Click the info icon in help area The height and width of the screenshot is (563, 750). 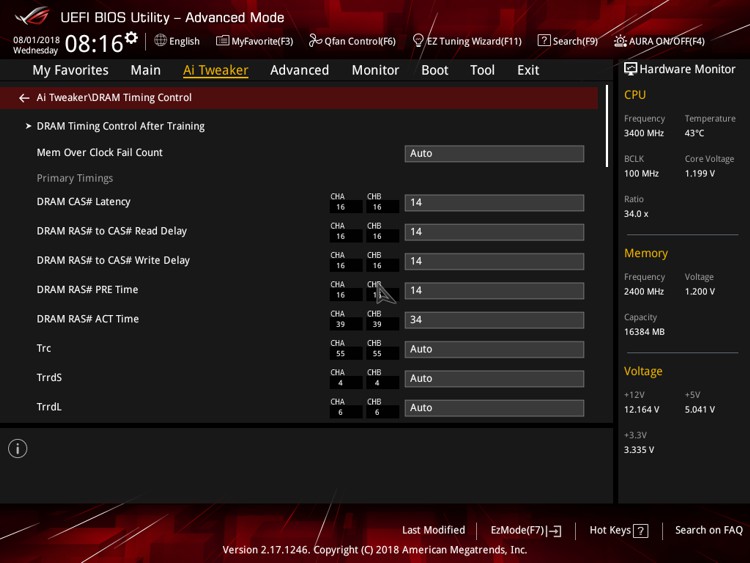point(18,449)
